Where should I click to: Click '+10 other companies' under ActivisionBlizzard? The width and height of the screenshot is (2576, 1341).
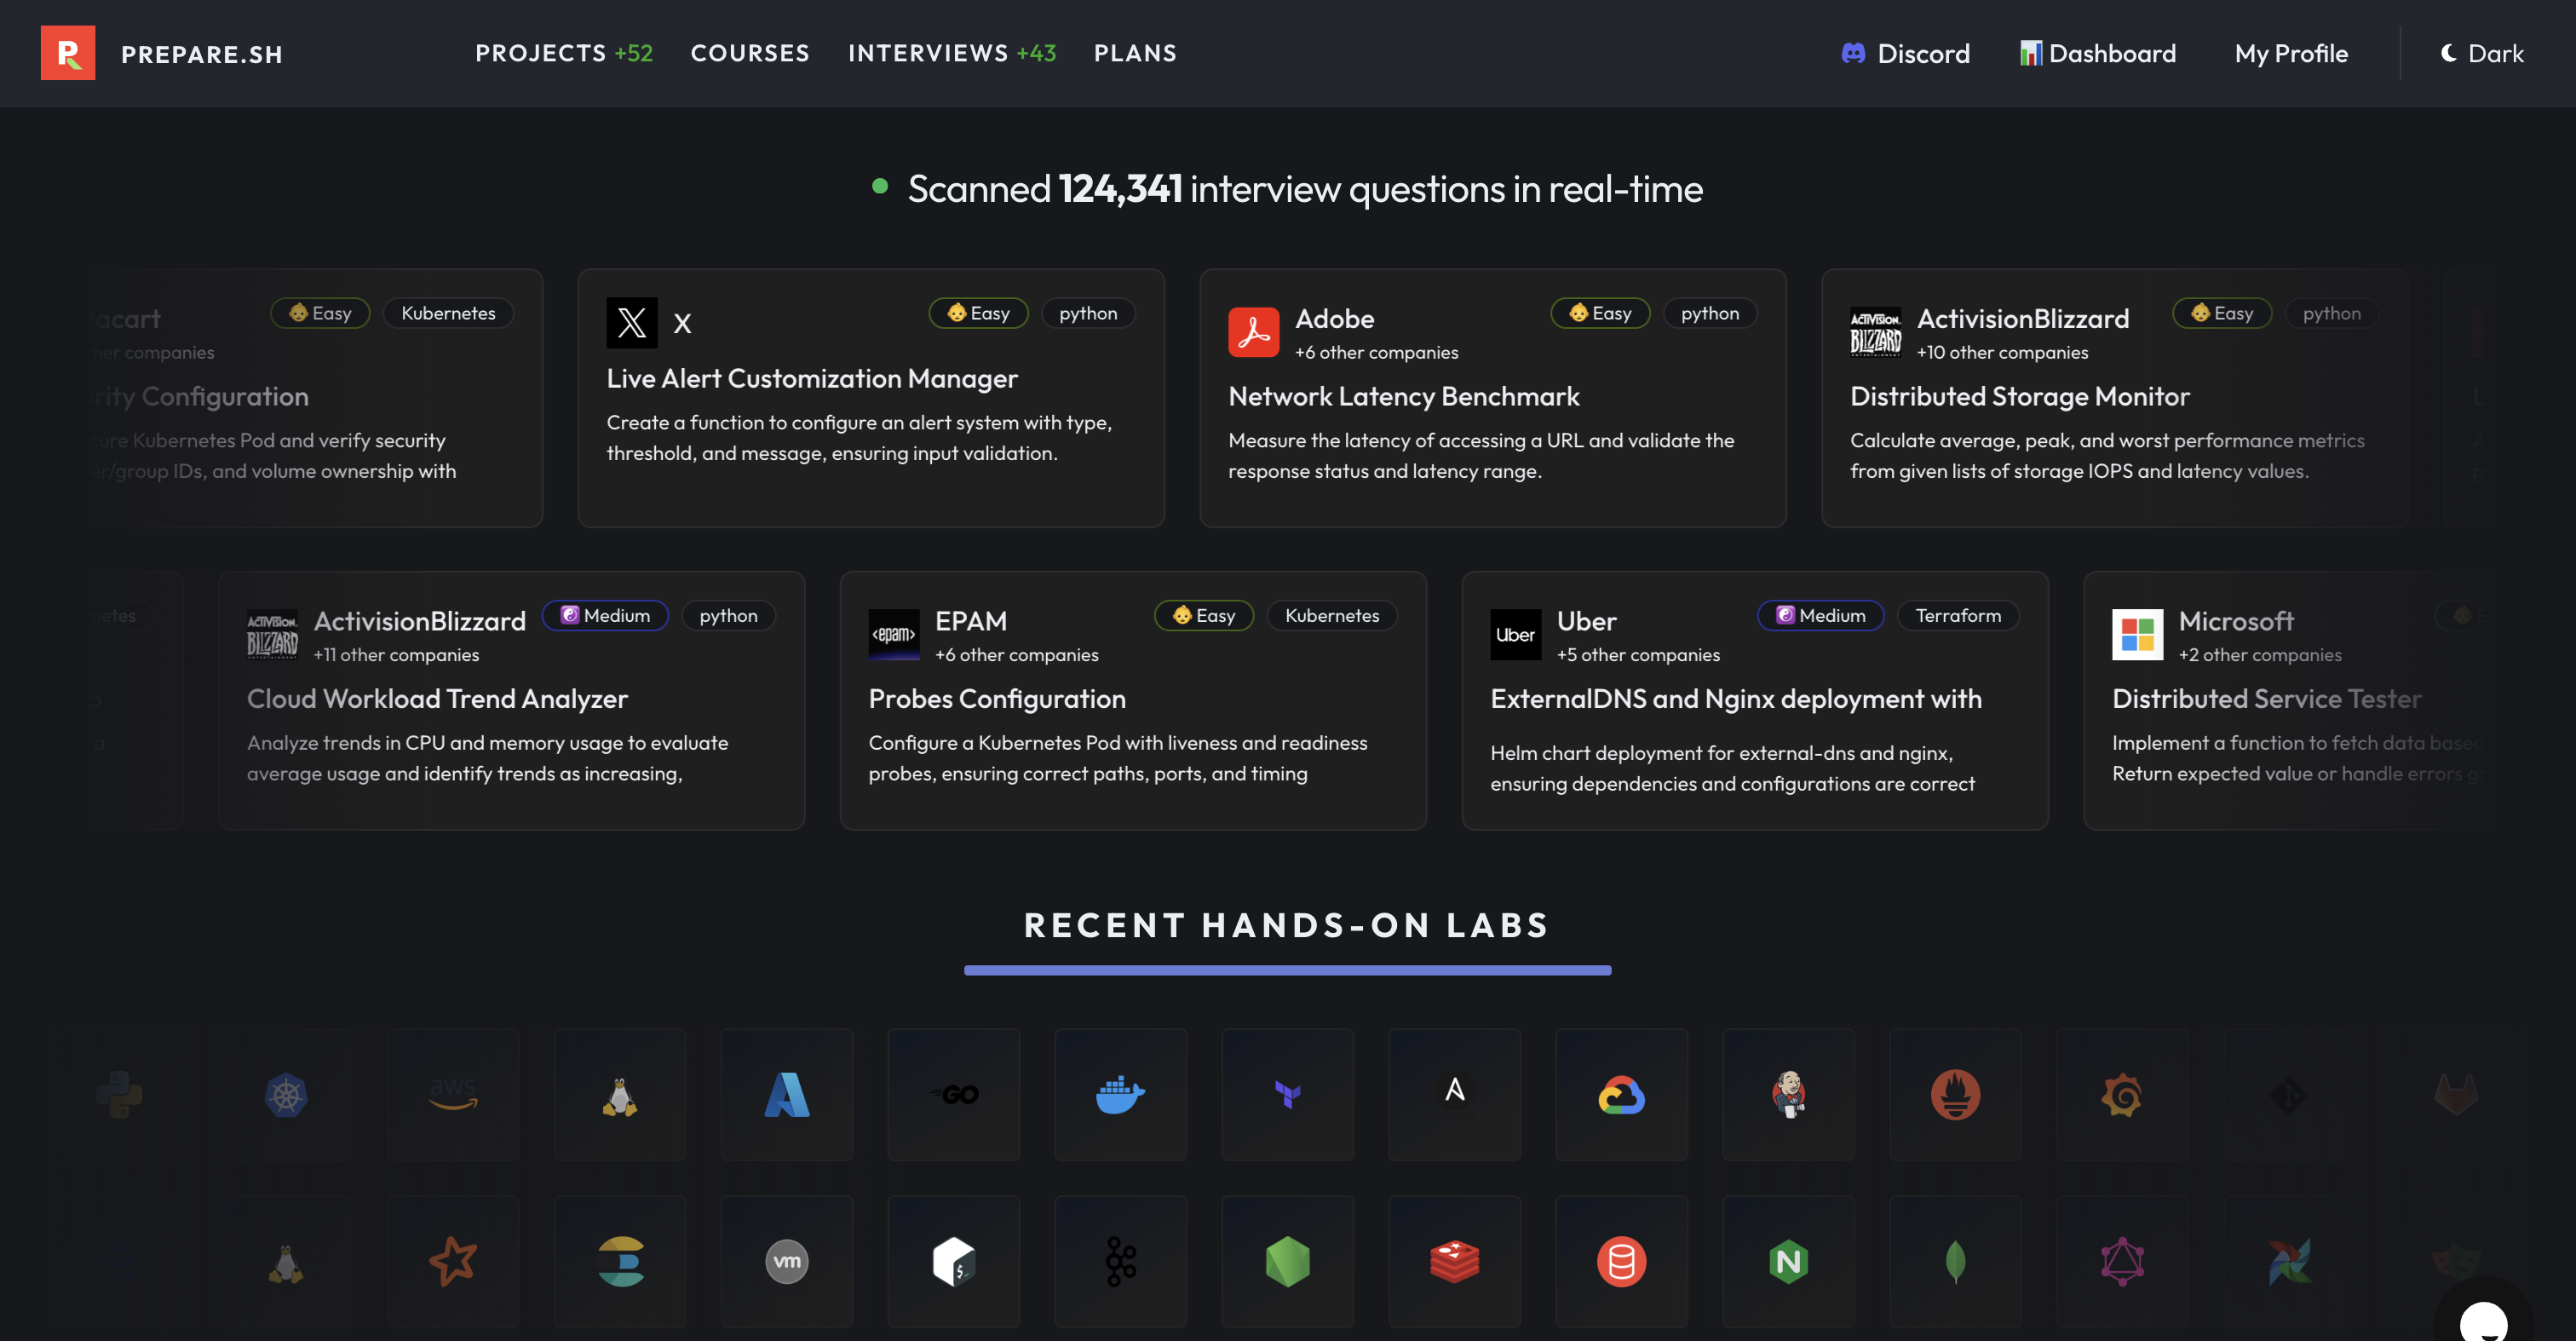[x=2002, y=353]
